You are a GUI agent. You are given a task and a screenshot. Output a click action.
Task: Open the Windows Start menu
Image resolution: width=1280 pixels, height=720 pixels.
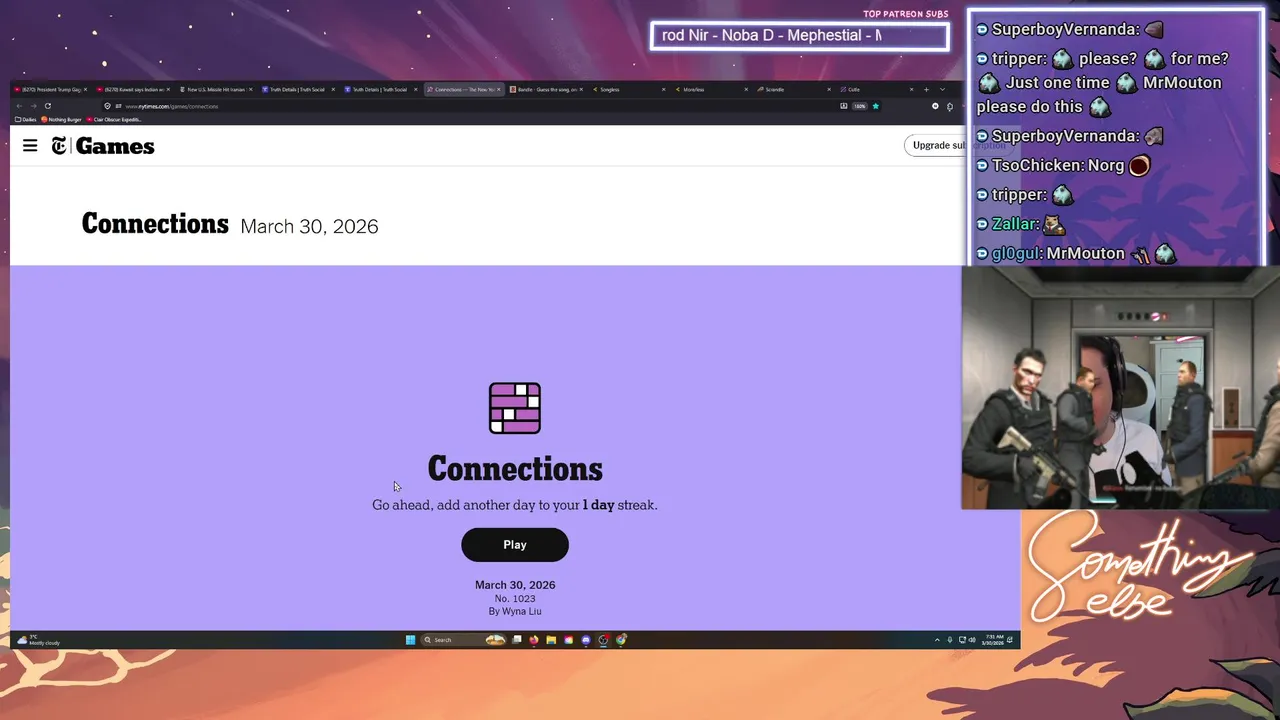coord(410,640)
